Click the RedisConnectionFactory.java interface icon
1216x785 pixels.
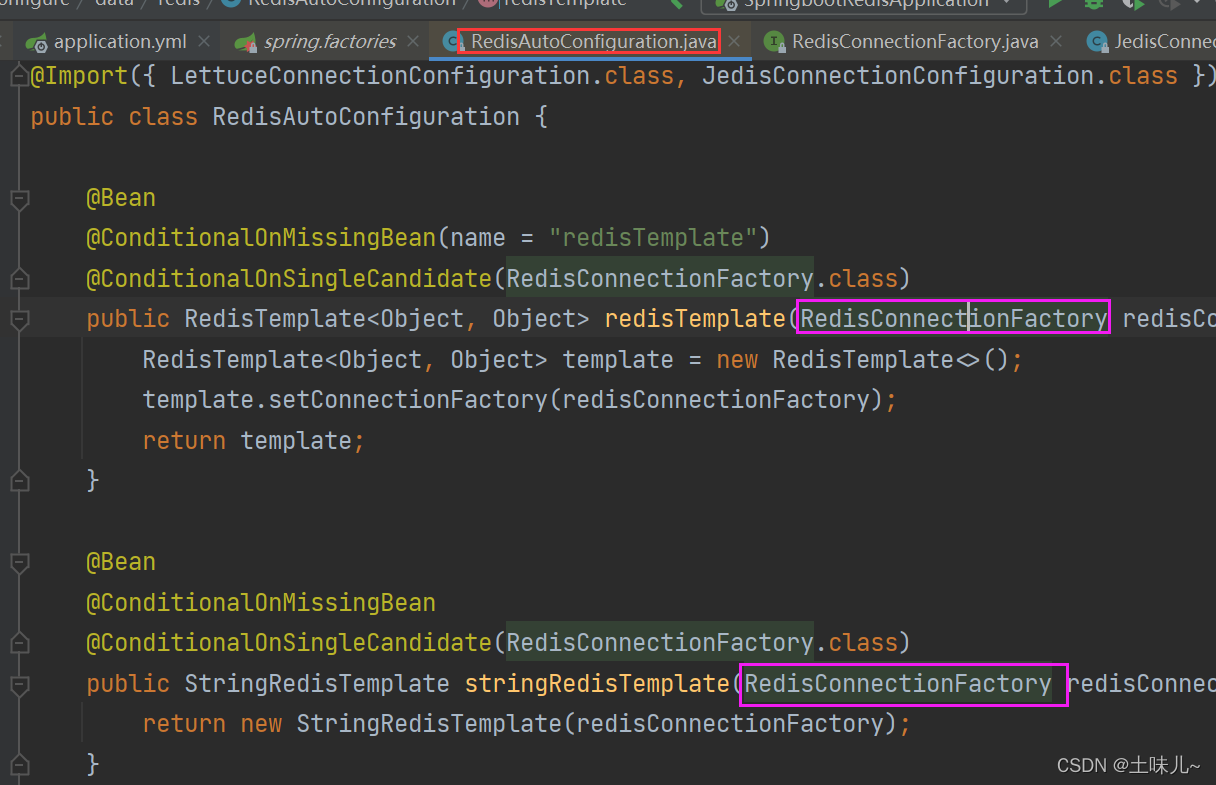[774, 42]
